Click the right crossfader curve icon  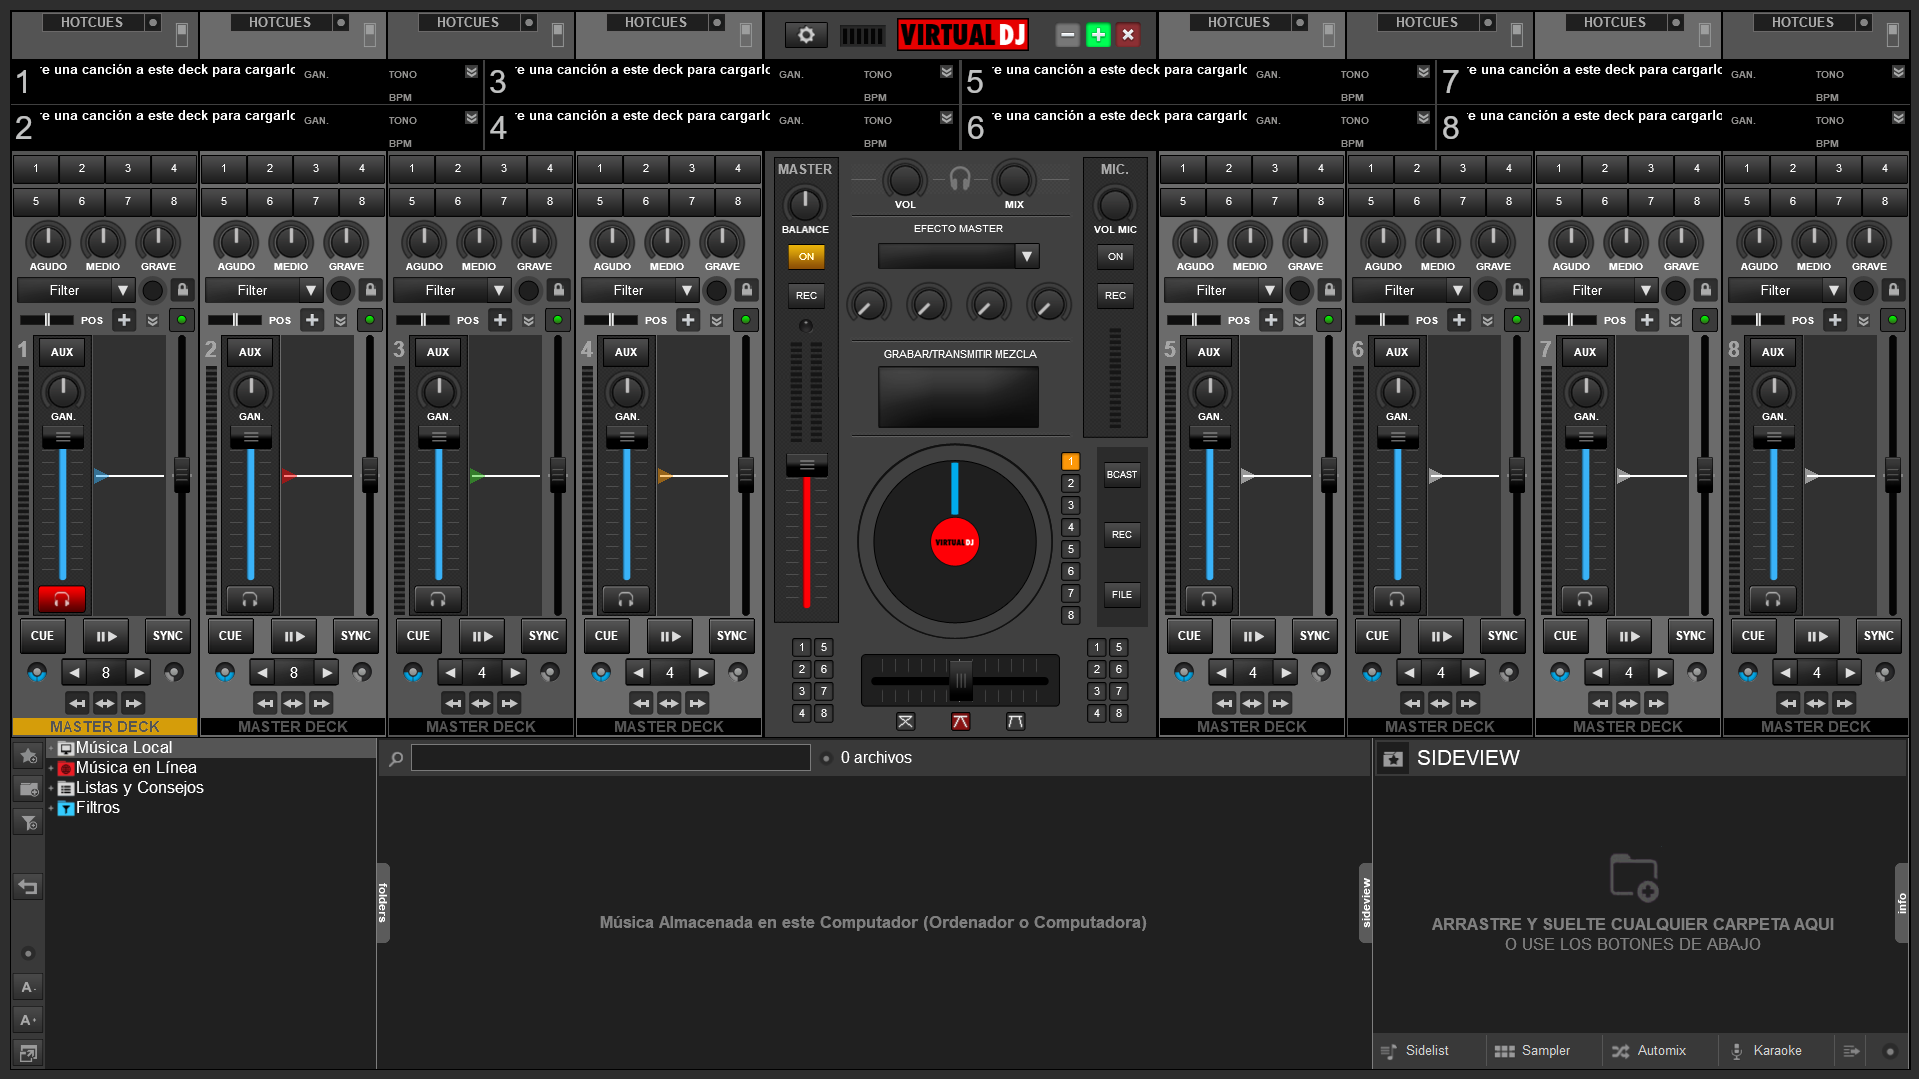point(1015,721)
